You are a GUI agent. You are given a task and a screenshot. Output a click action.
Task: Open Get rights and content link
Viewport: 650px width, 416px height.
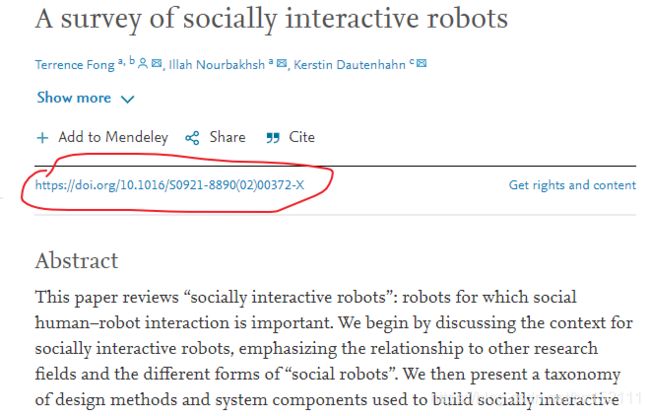(x=572, y=185)
